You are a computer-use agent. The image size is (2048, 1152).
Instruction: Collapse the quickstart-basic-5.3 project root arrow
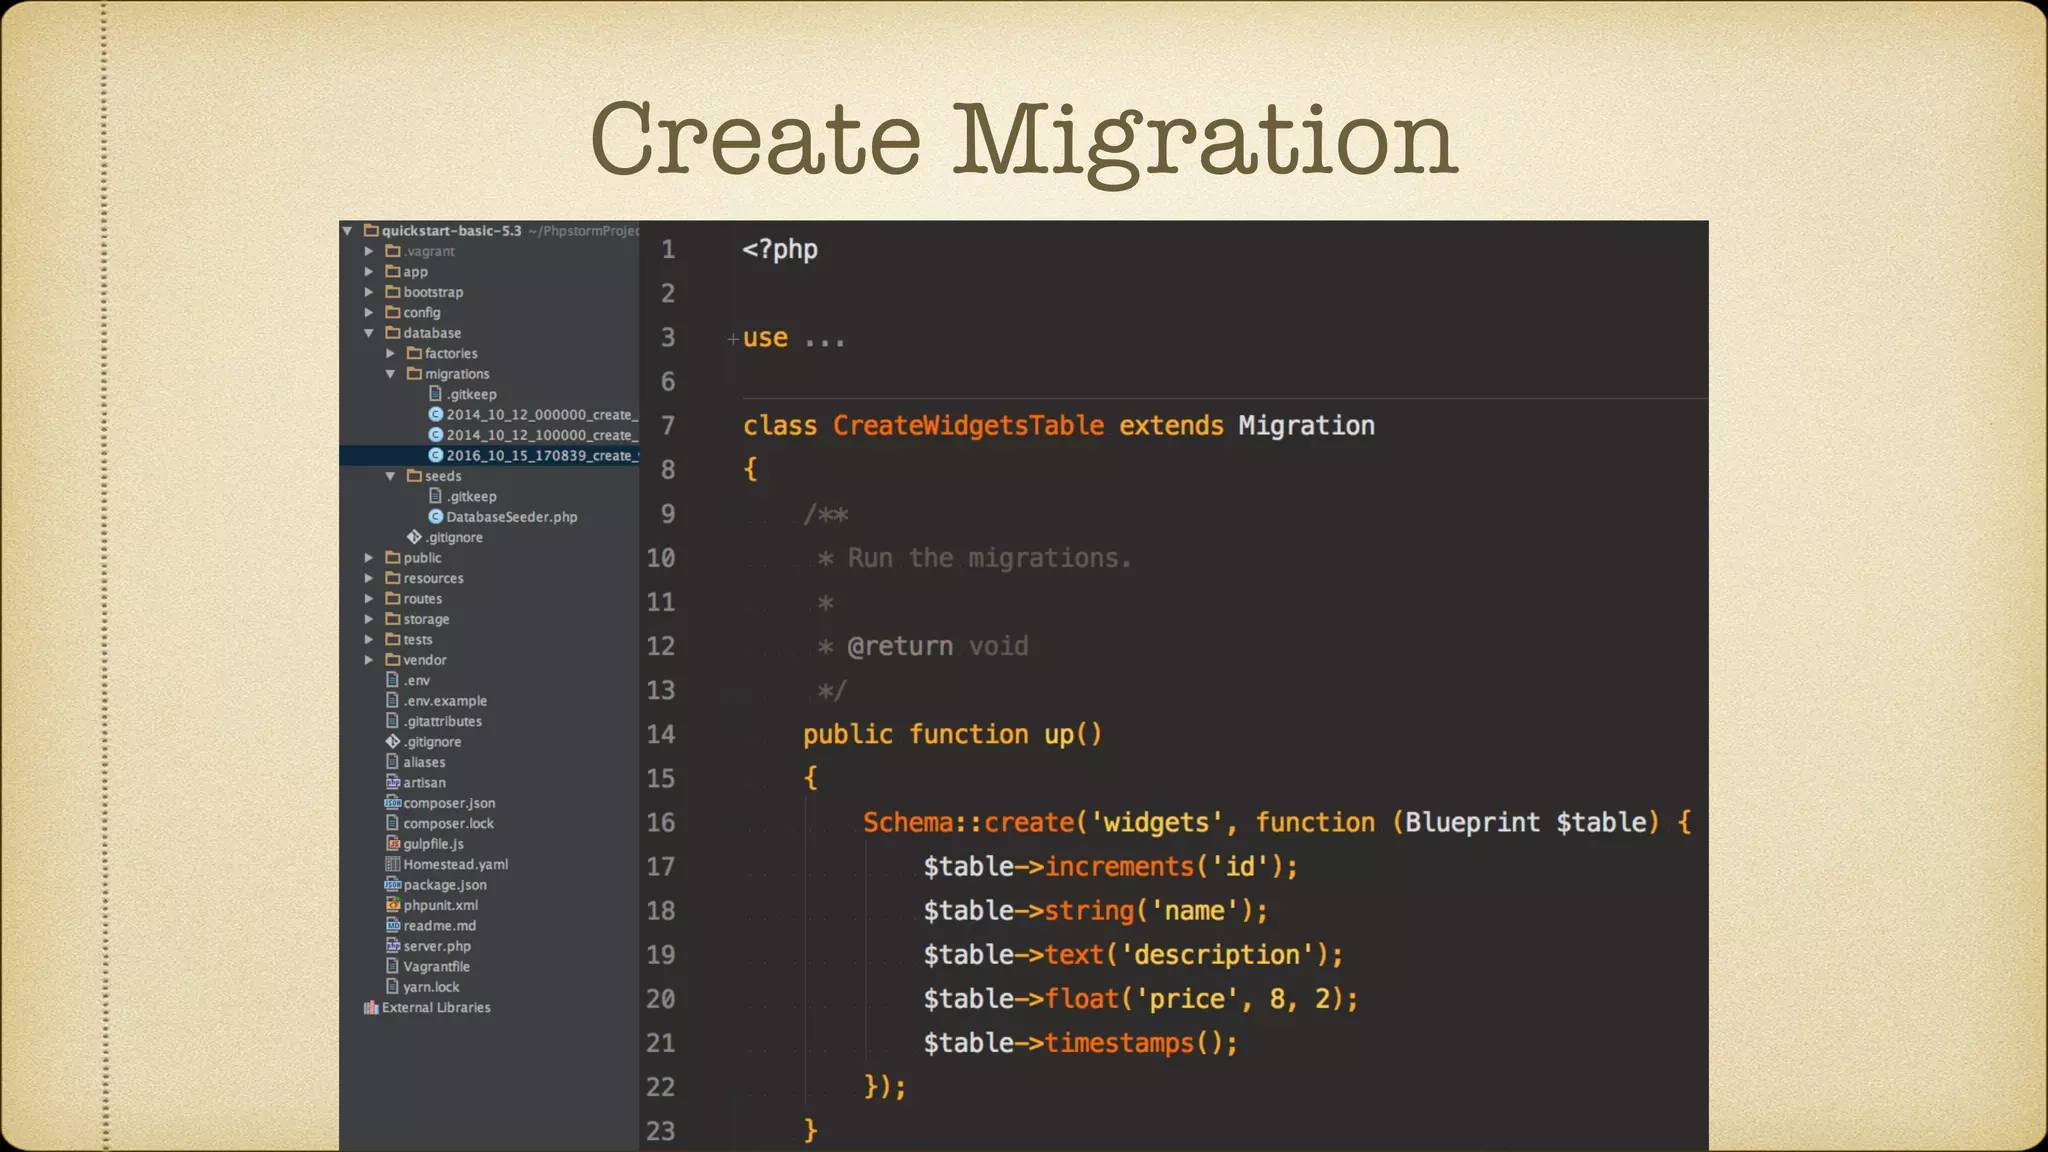pos(347,231)
